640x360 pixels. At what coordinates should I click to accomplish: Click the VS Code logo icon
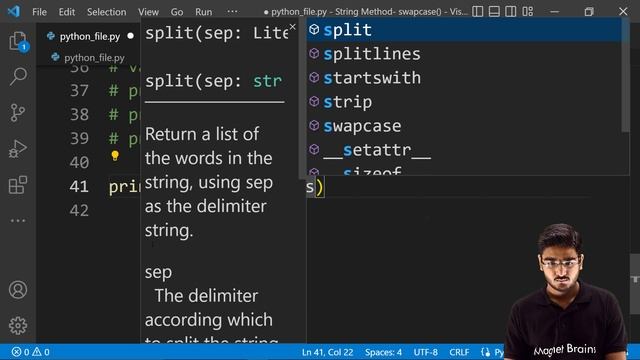[x=13, y=11]
